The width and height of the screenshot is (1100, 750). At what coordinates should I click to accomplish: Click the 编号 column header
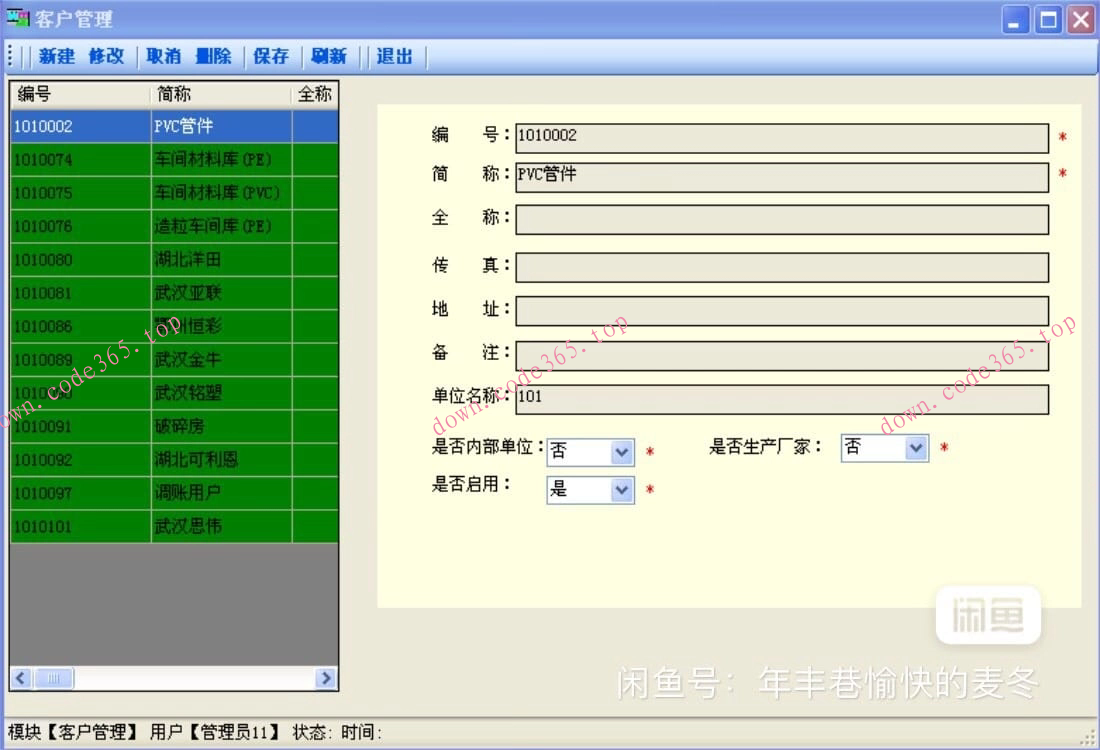80,94
